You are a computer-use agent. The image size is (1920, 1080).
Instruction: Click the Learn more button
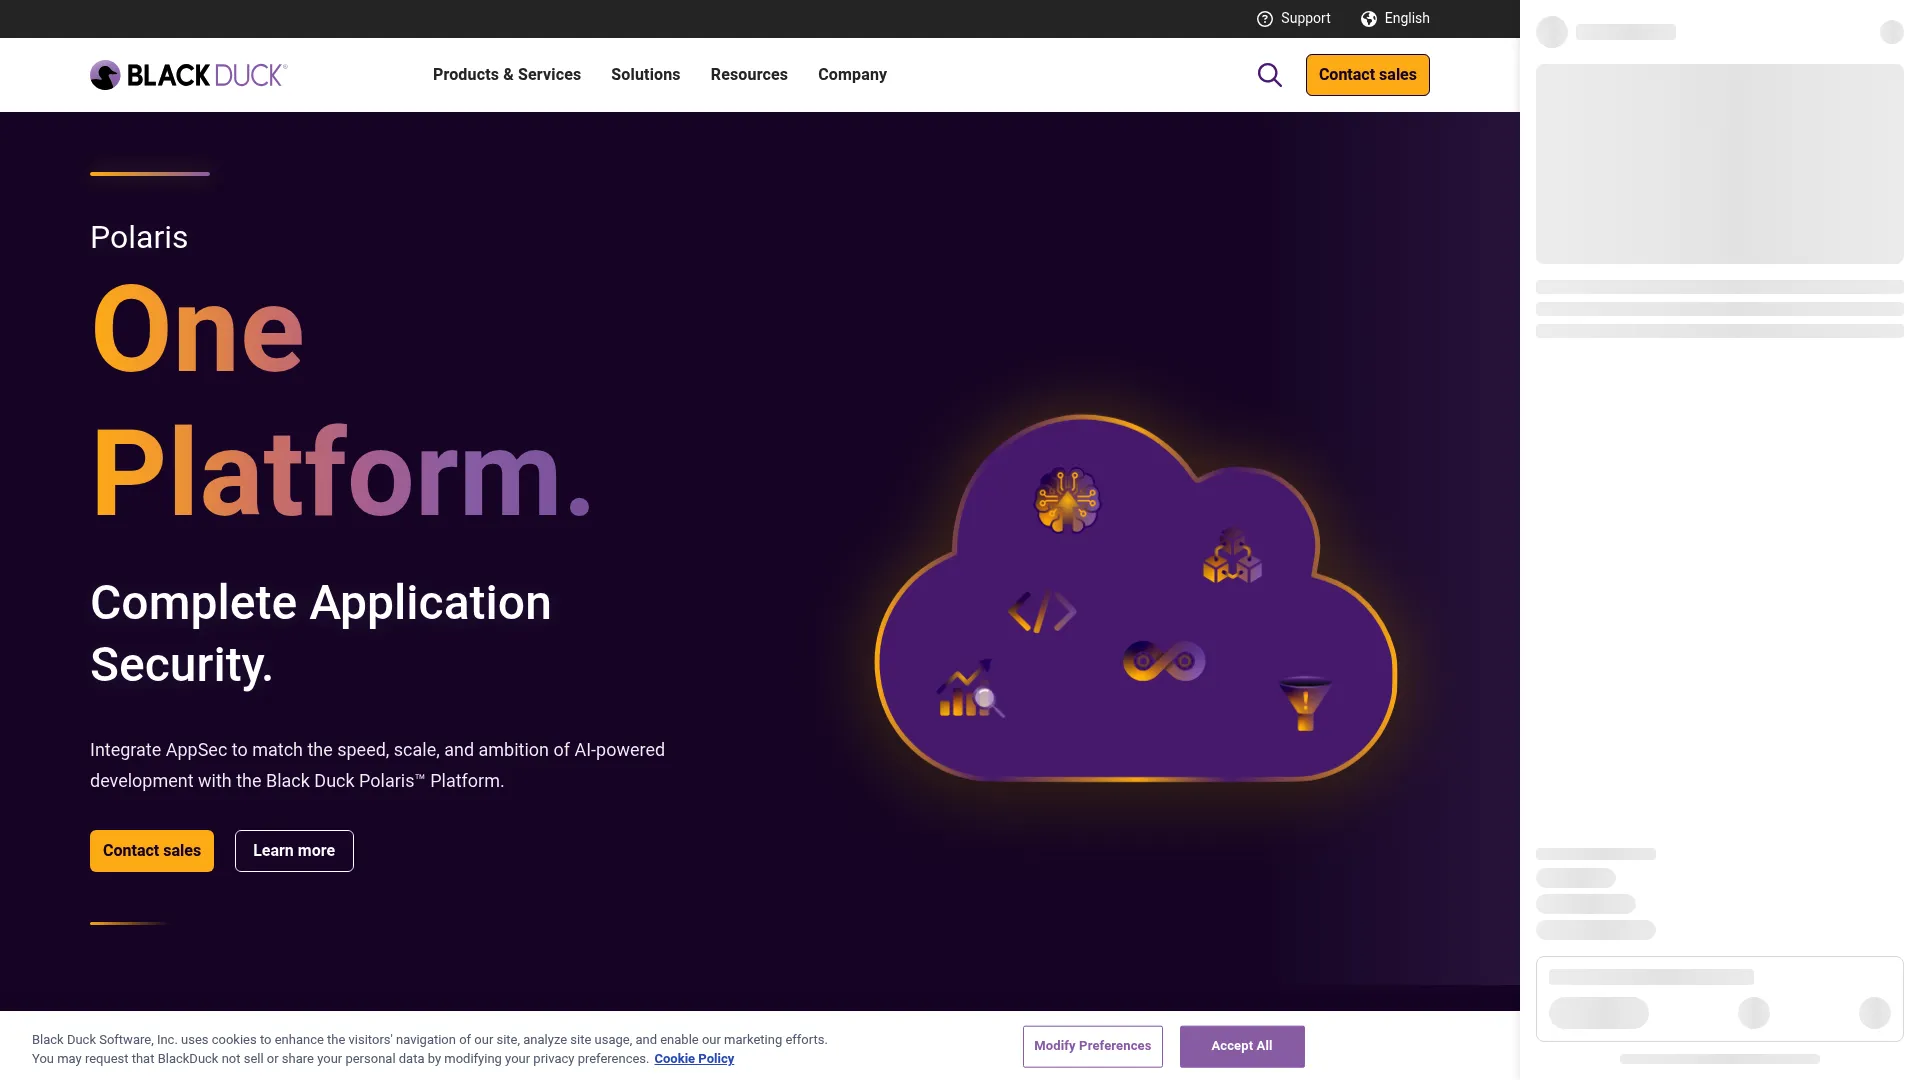(294, 851)
